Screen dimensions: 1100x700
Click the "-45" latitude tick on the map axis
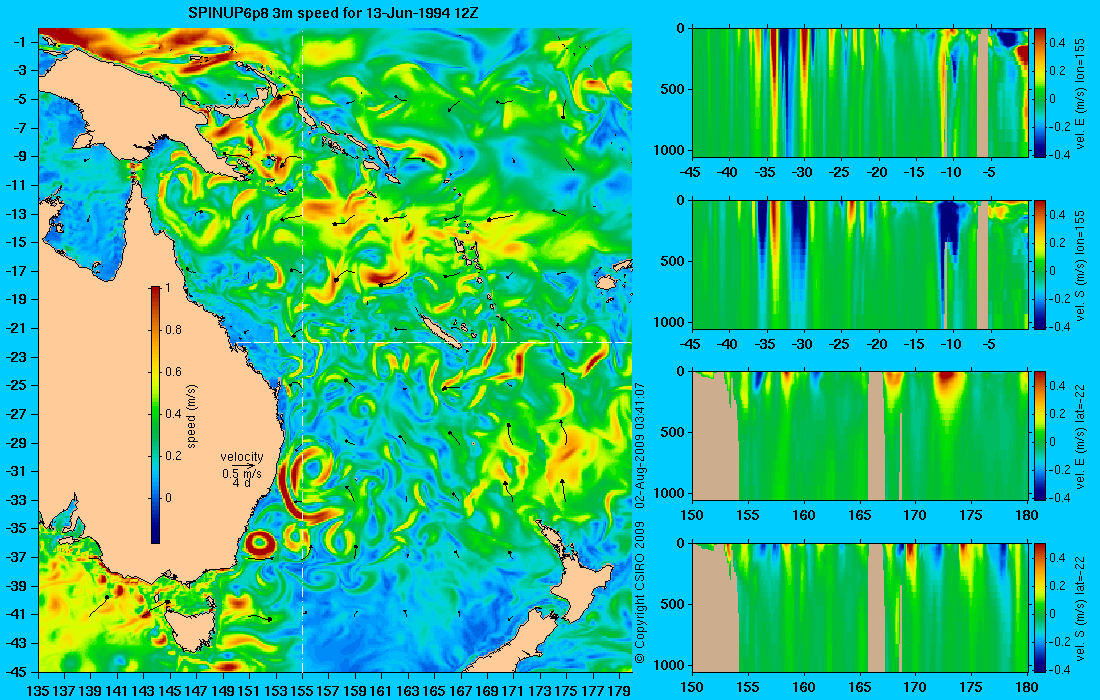pyautogui.click(x=17, y=672)
